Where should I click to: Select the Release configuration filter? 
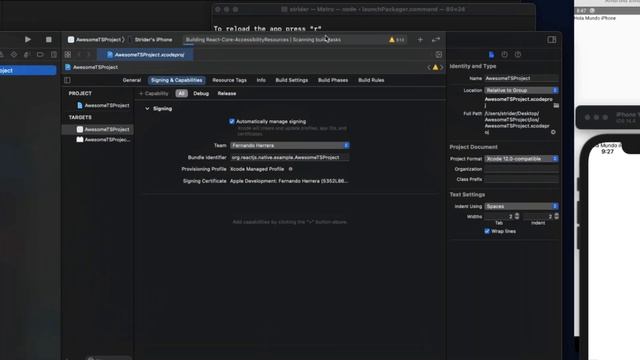click(227, 93)
